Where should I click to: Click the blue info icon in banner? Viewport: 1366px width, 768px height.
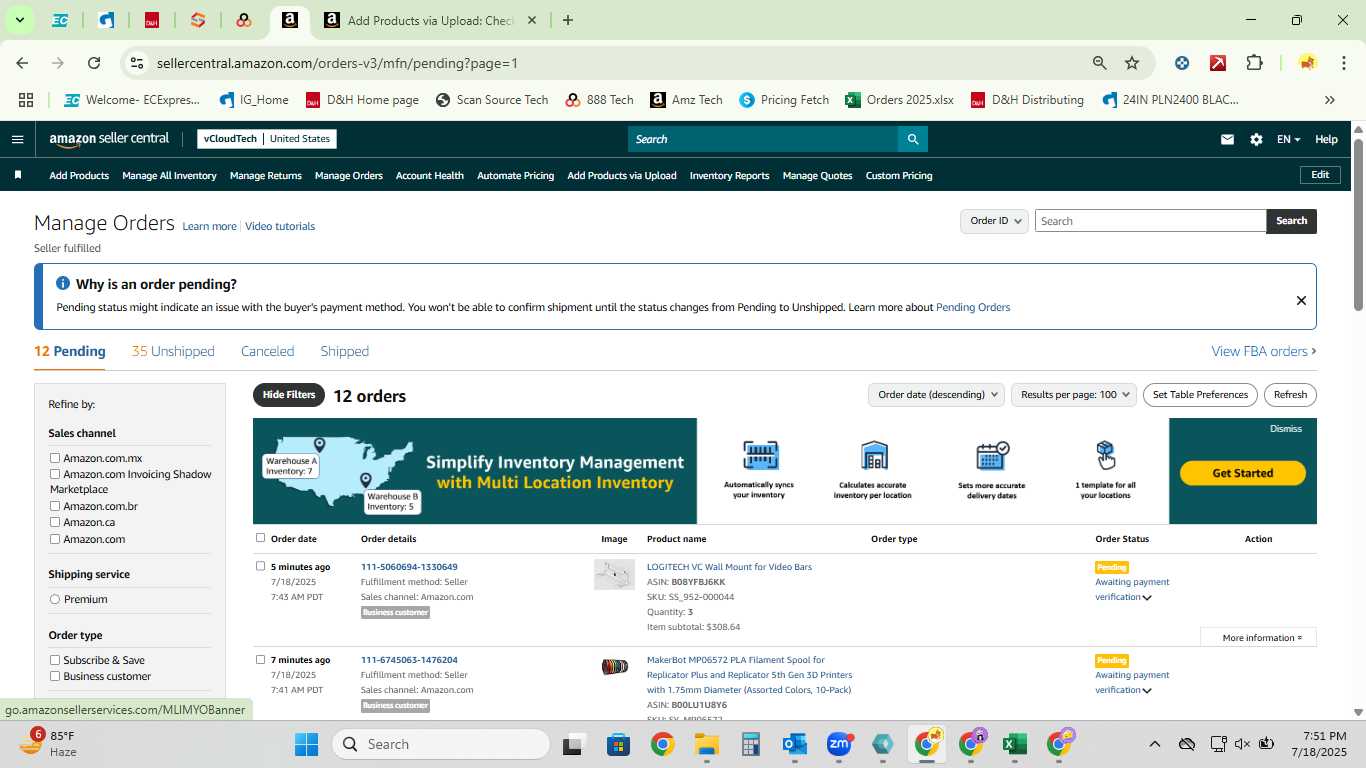click(63, 284)
